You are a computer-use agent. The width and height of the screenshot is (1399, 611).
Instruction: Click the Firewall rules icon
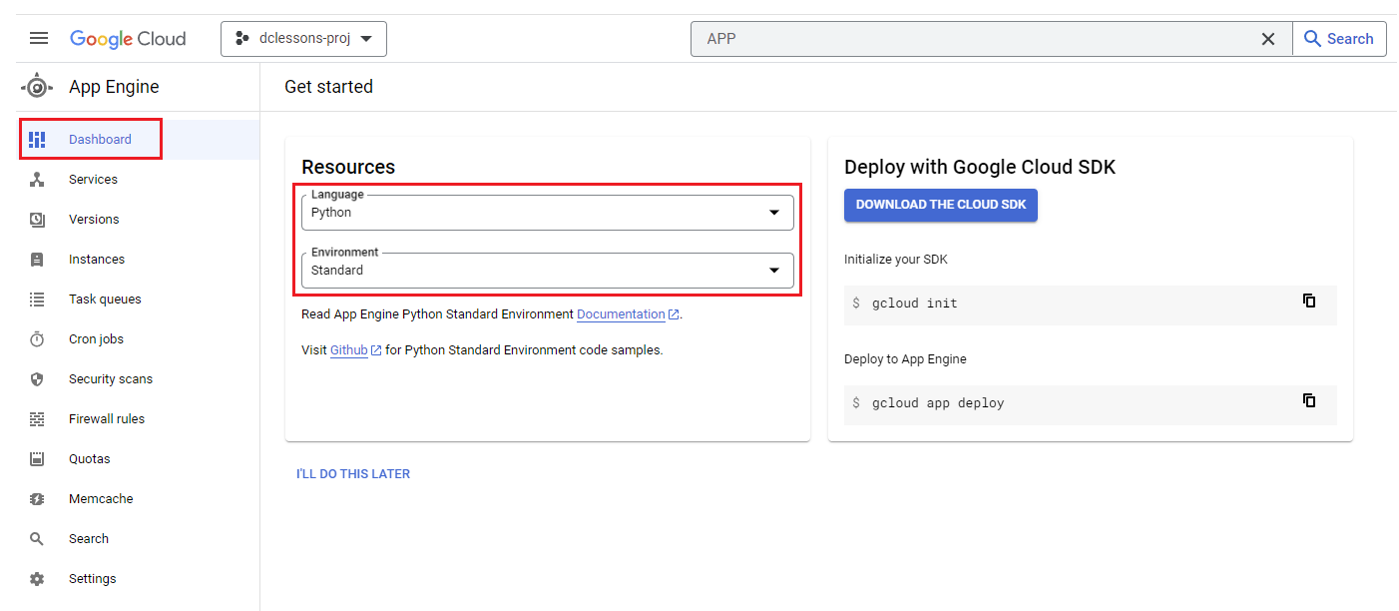pyautogui.click(x=37, y=420)
